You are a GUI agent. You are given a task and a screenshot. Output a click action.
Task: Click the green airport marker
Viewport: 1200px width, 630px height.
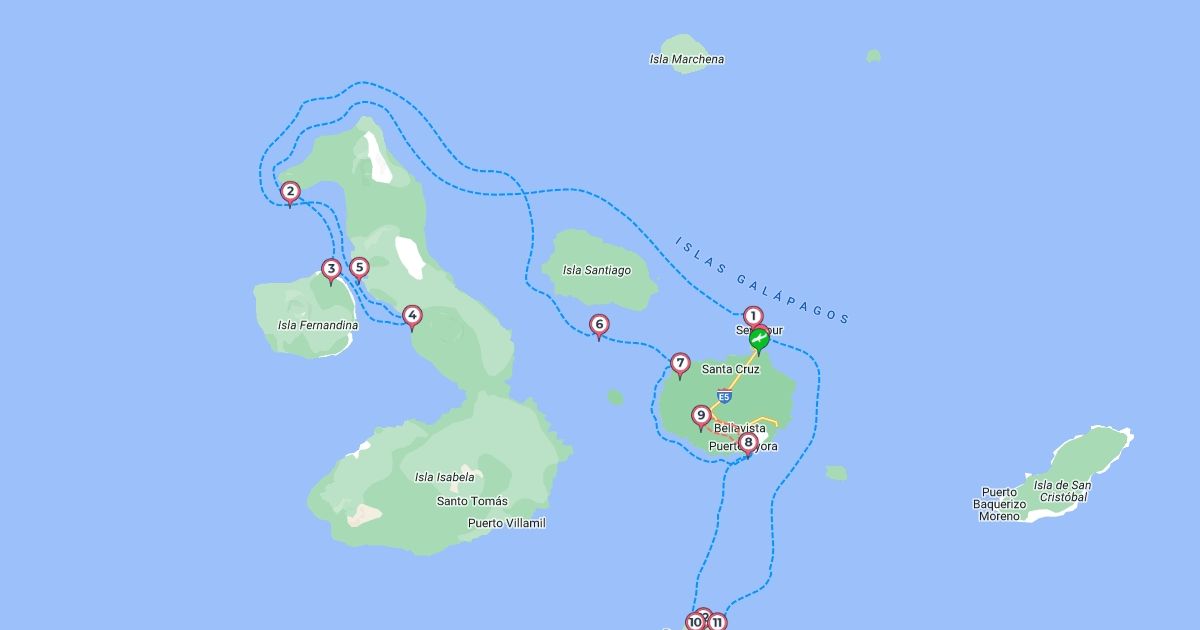(x=759, y=341)
